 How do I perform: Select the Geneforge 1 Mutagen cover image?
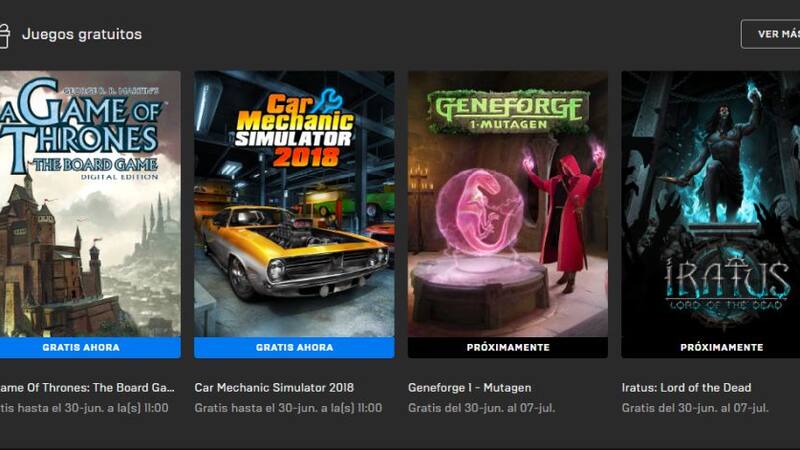pos(508,204)
